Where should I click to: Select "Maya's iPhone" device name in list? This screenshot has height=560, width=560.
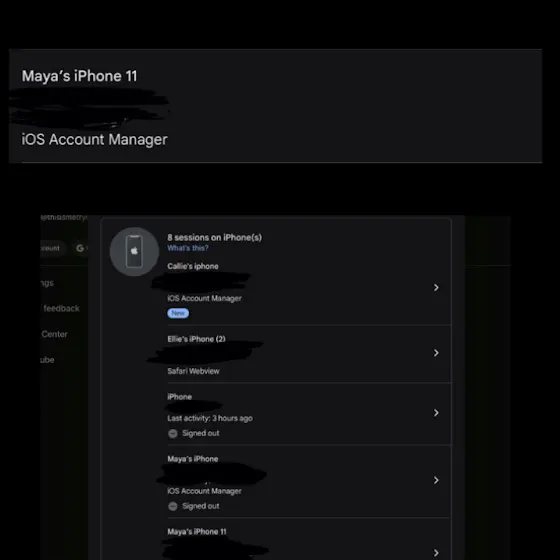coord(193,459)
